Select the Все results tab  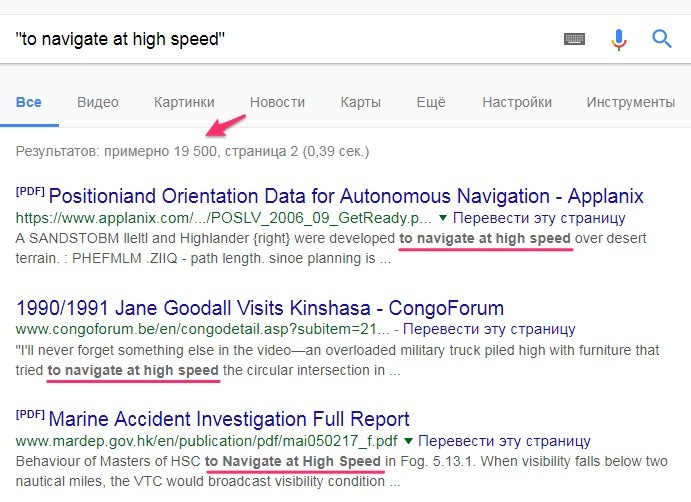click(x=29, y=102)
